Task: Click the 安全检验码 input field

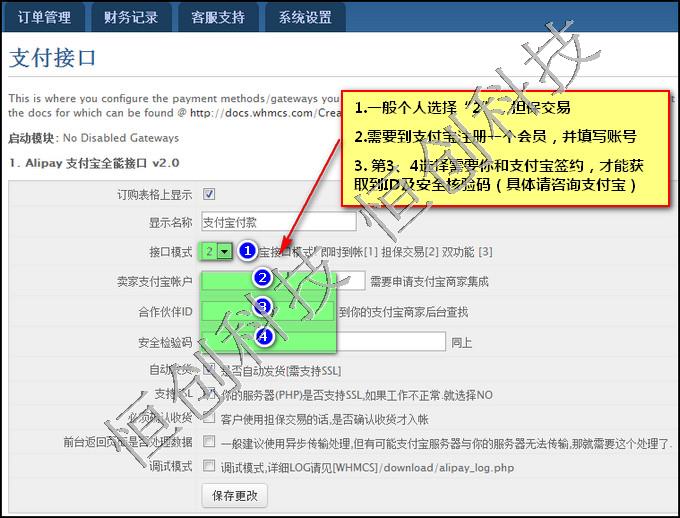Action: [324, 342]
